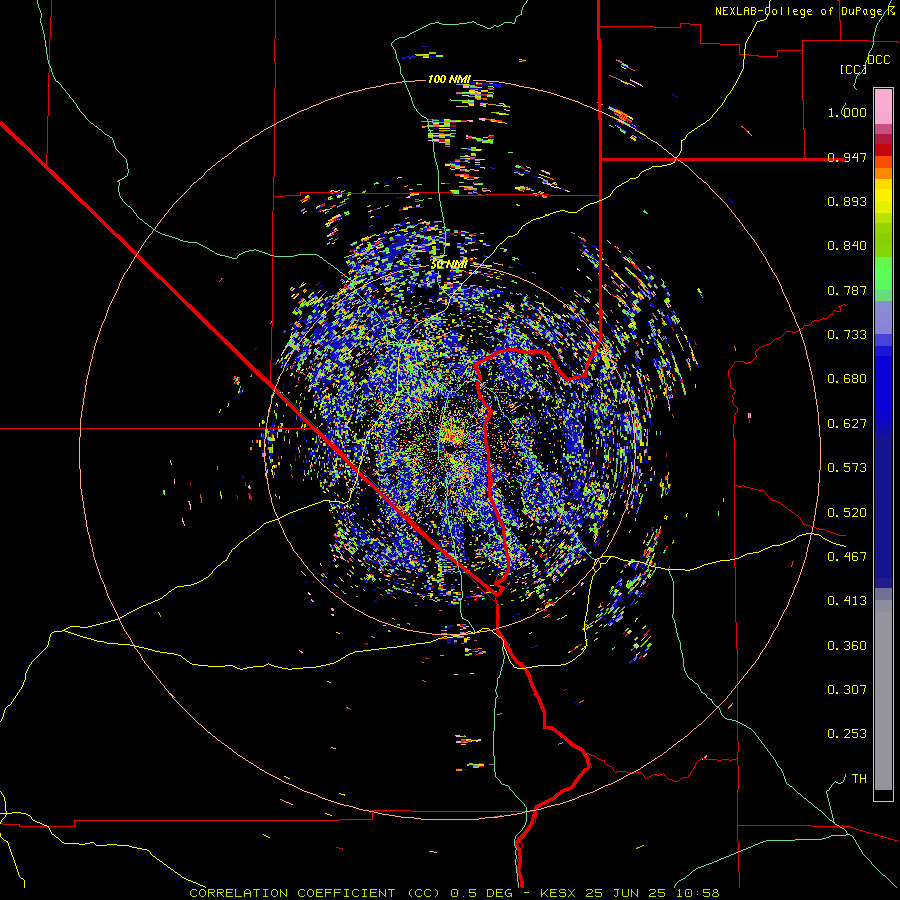Select the 0.573 legend value

tap(847, 468)
